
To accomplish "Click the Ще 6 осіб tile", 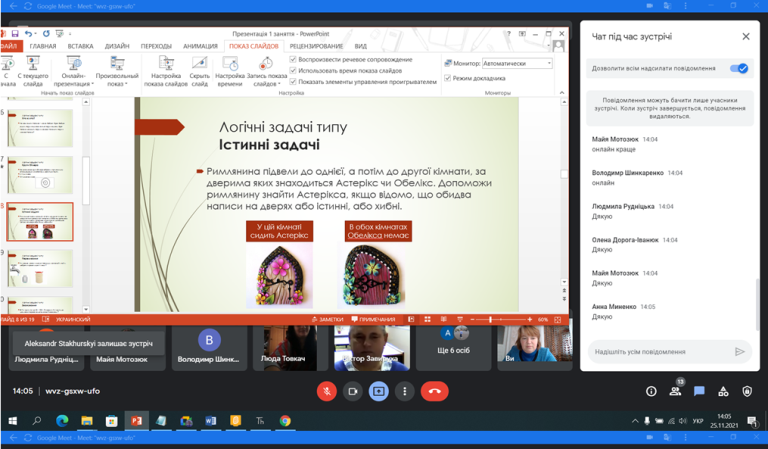I will coord(454,347).
